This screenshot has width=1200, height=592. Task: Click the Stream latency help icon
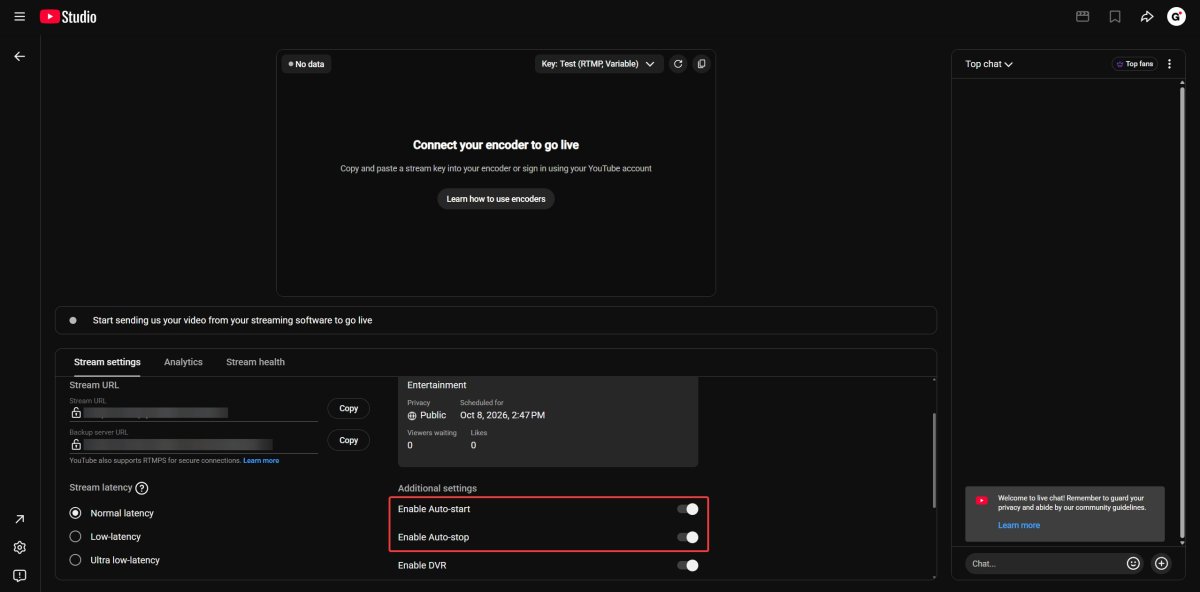142,488
